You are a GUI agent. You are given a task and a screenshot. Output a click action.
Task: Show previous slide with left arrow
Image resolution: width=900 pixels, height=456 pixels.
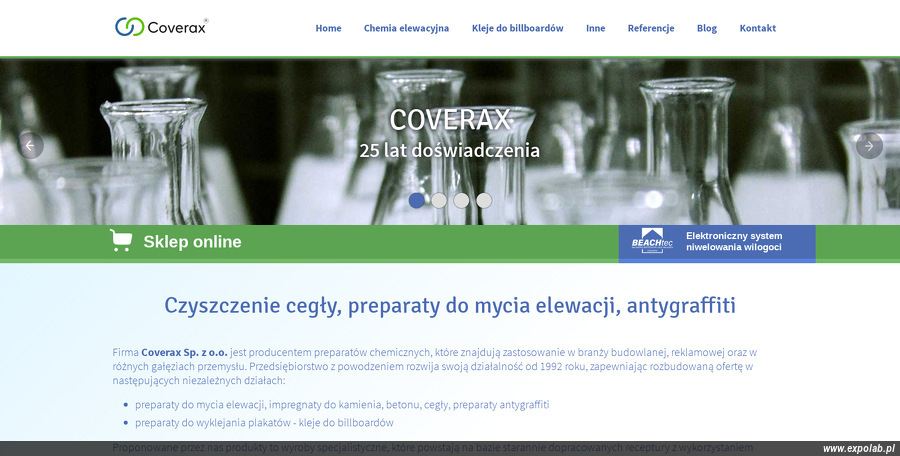click(x=30, y=146)
